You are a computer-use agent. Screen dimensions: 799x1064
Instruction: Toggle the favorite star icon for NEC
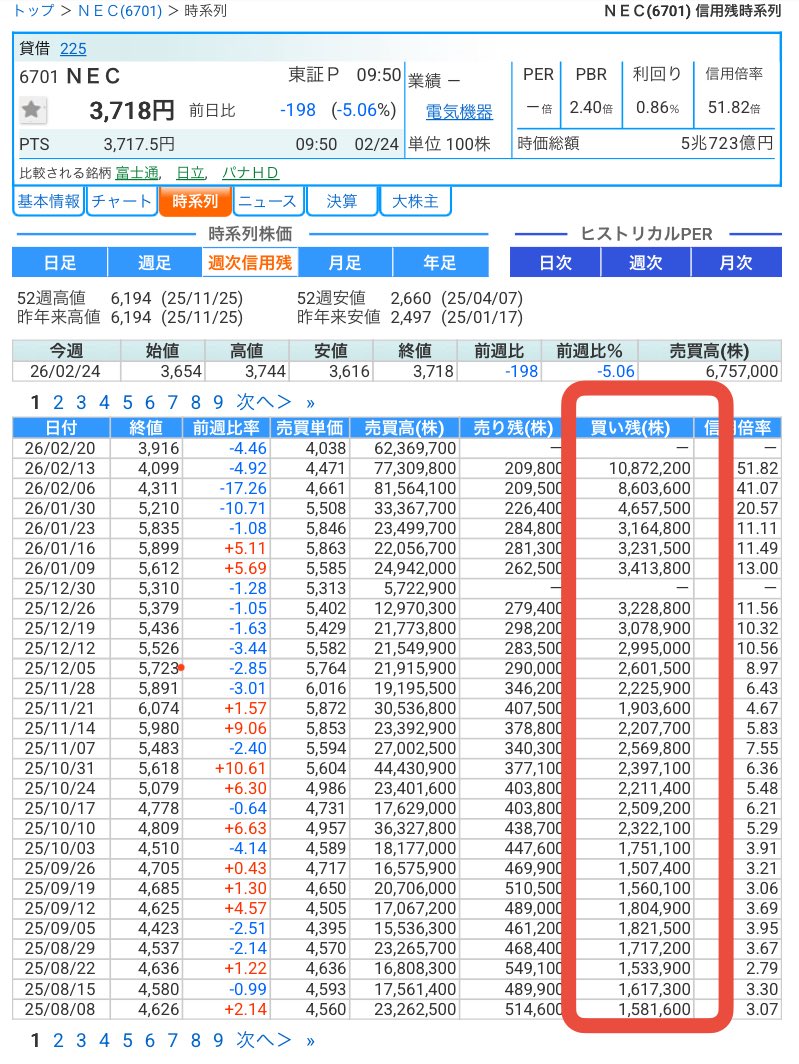31,109
